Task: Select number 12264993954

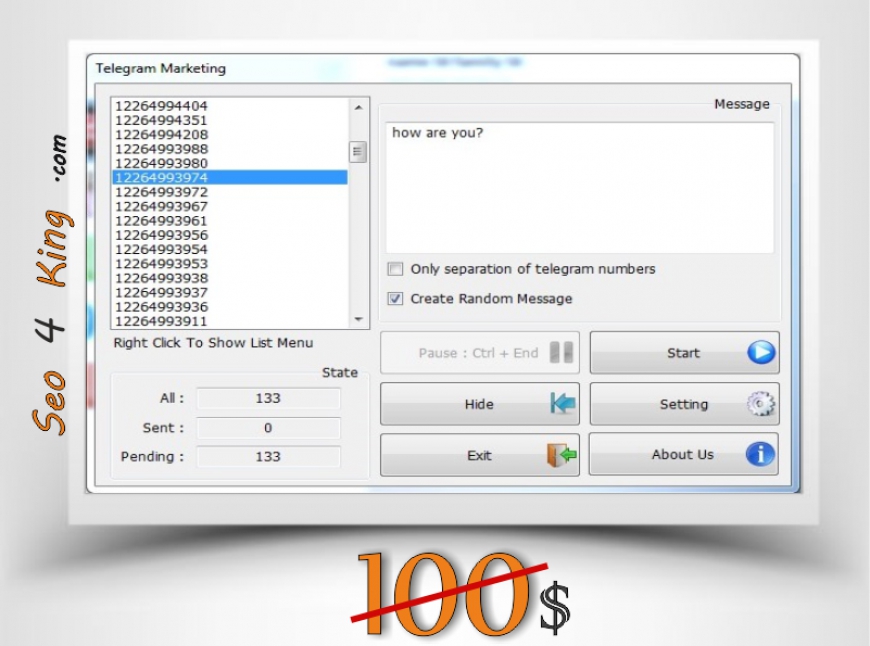Action: point(230,250)
